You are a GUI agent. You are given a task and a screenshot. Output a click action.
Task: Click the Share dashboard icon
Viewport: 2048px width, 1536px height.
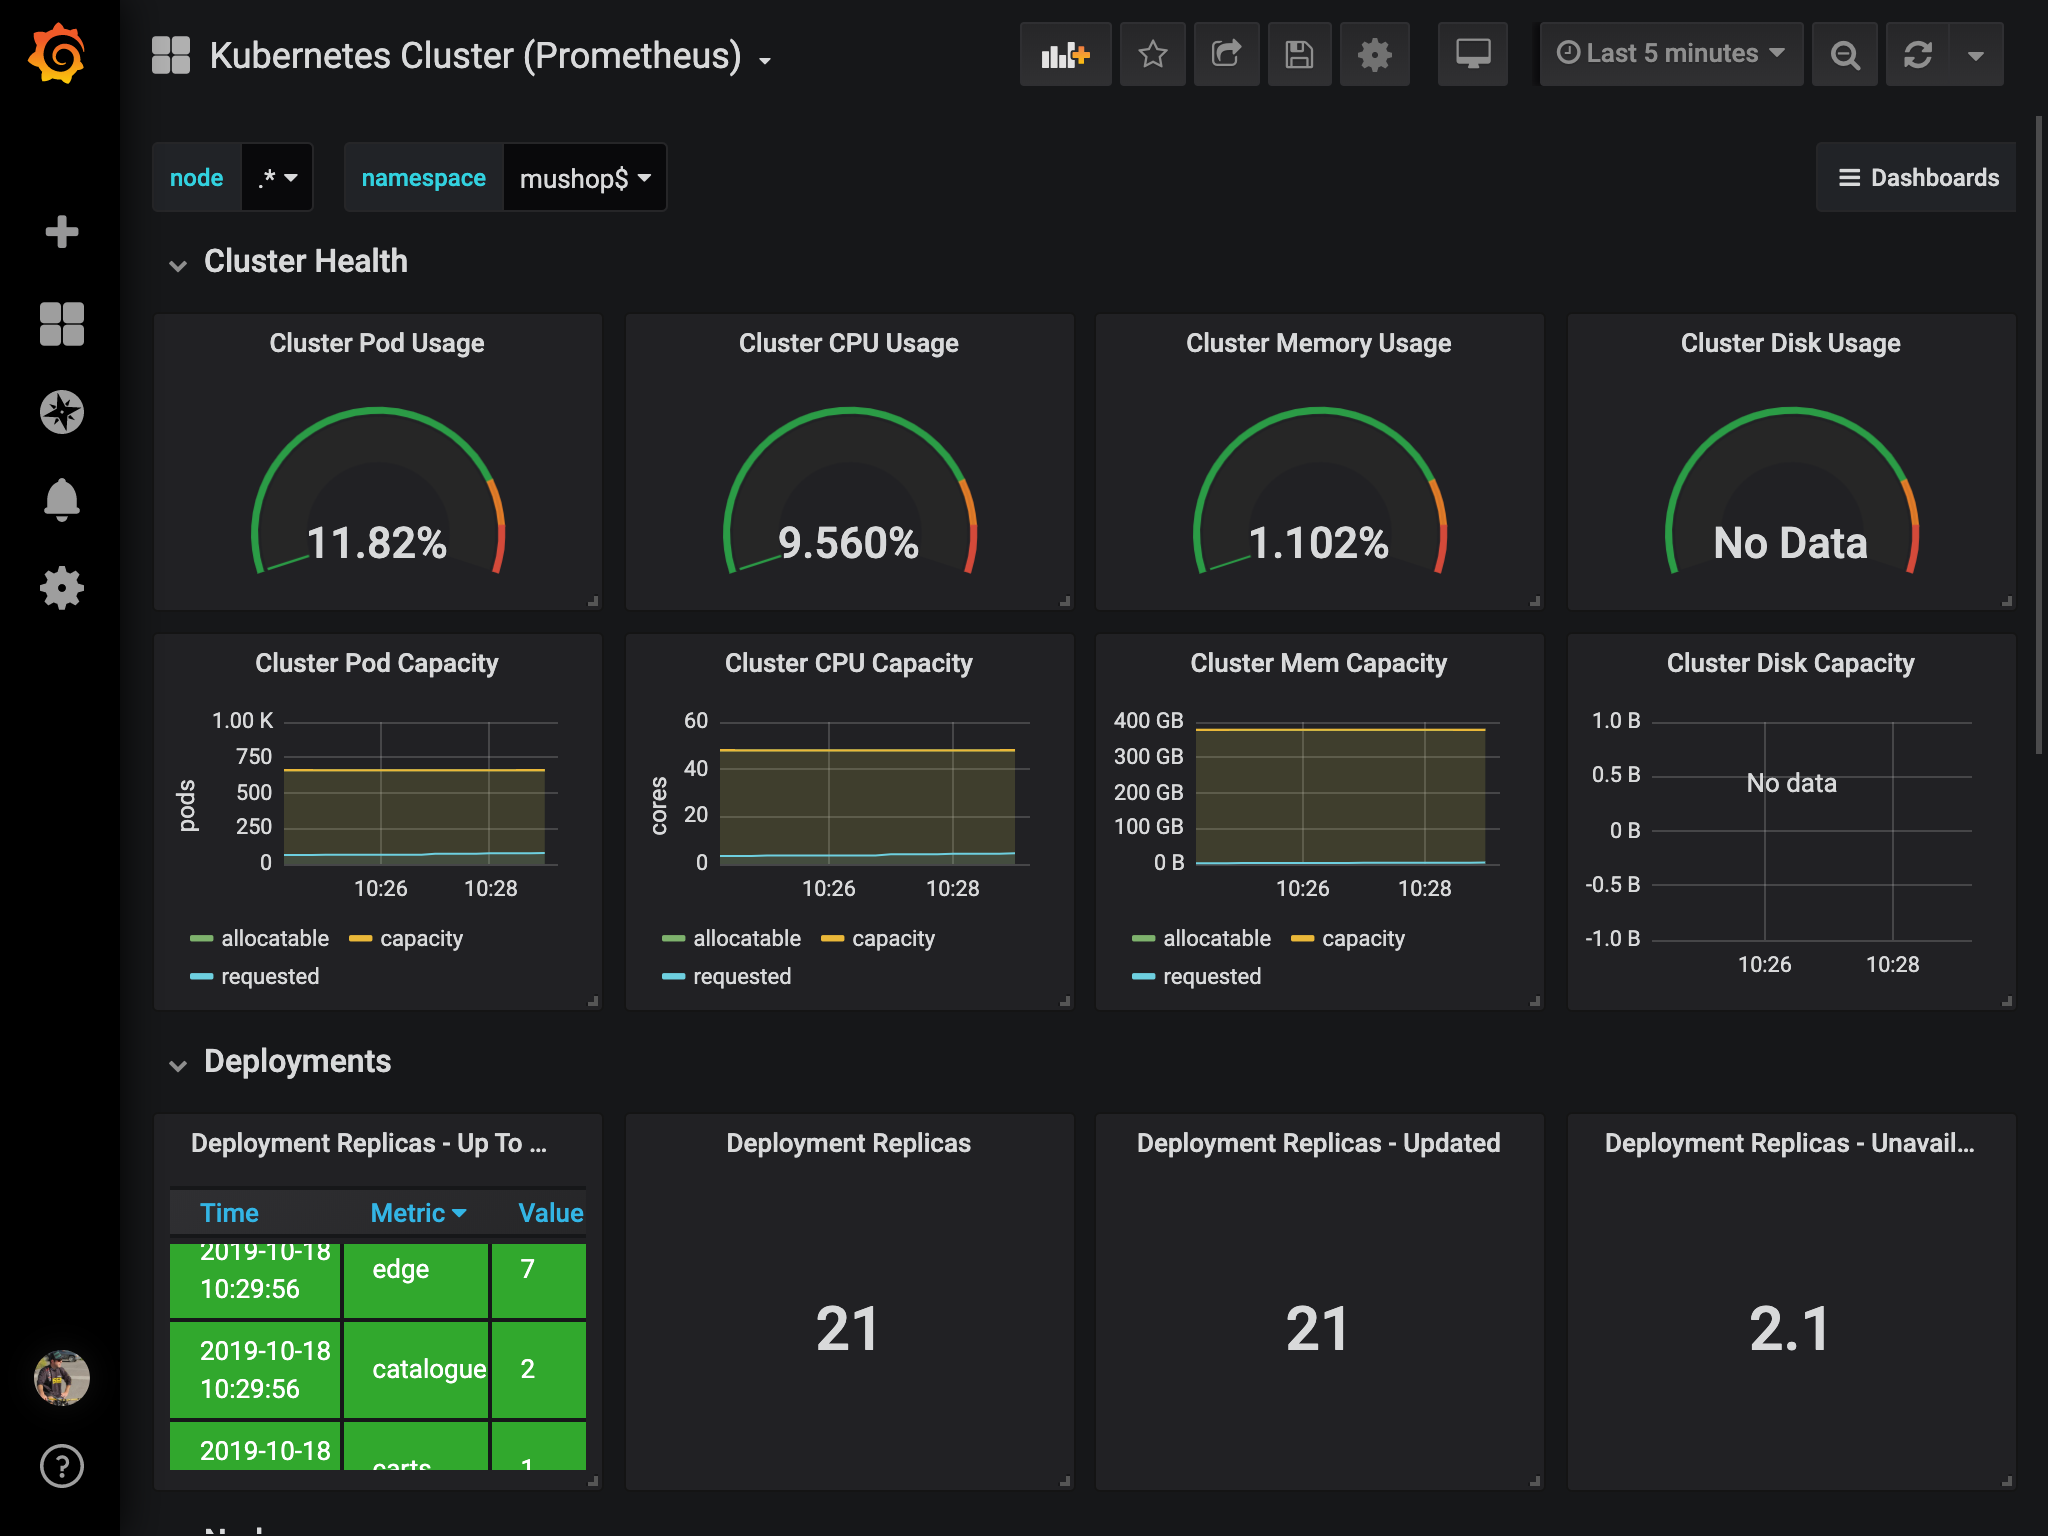tap(1226, 54)
